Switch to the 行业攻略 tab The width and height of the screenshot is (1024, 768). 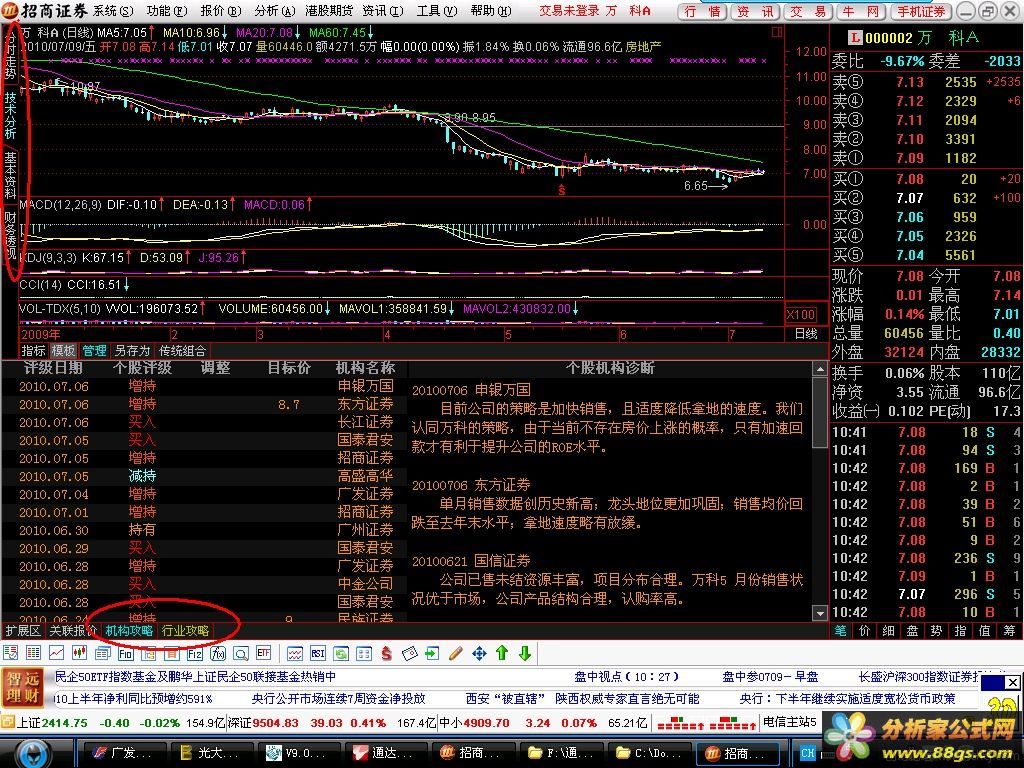185,631
